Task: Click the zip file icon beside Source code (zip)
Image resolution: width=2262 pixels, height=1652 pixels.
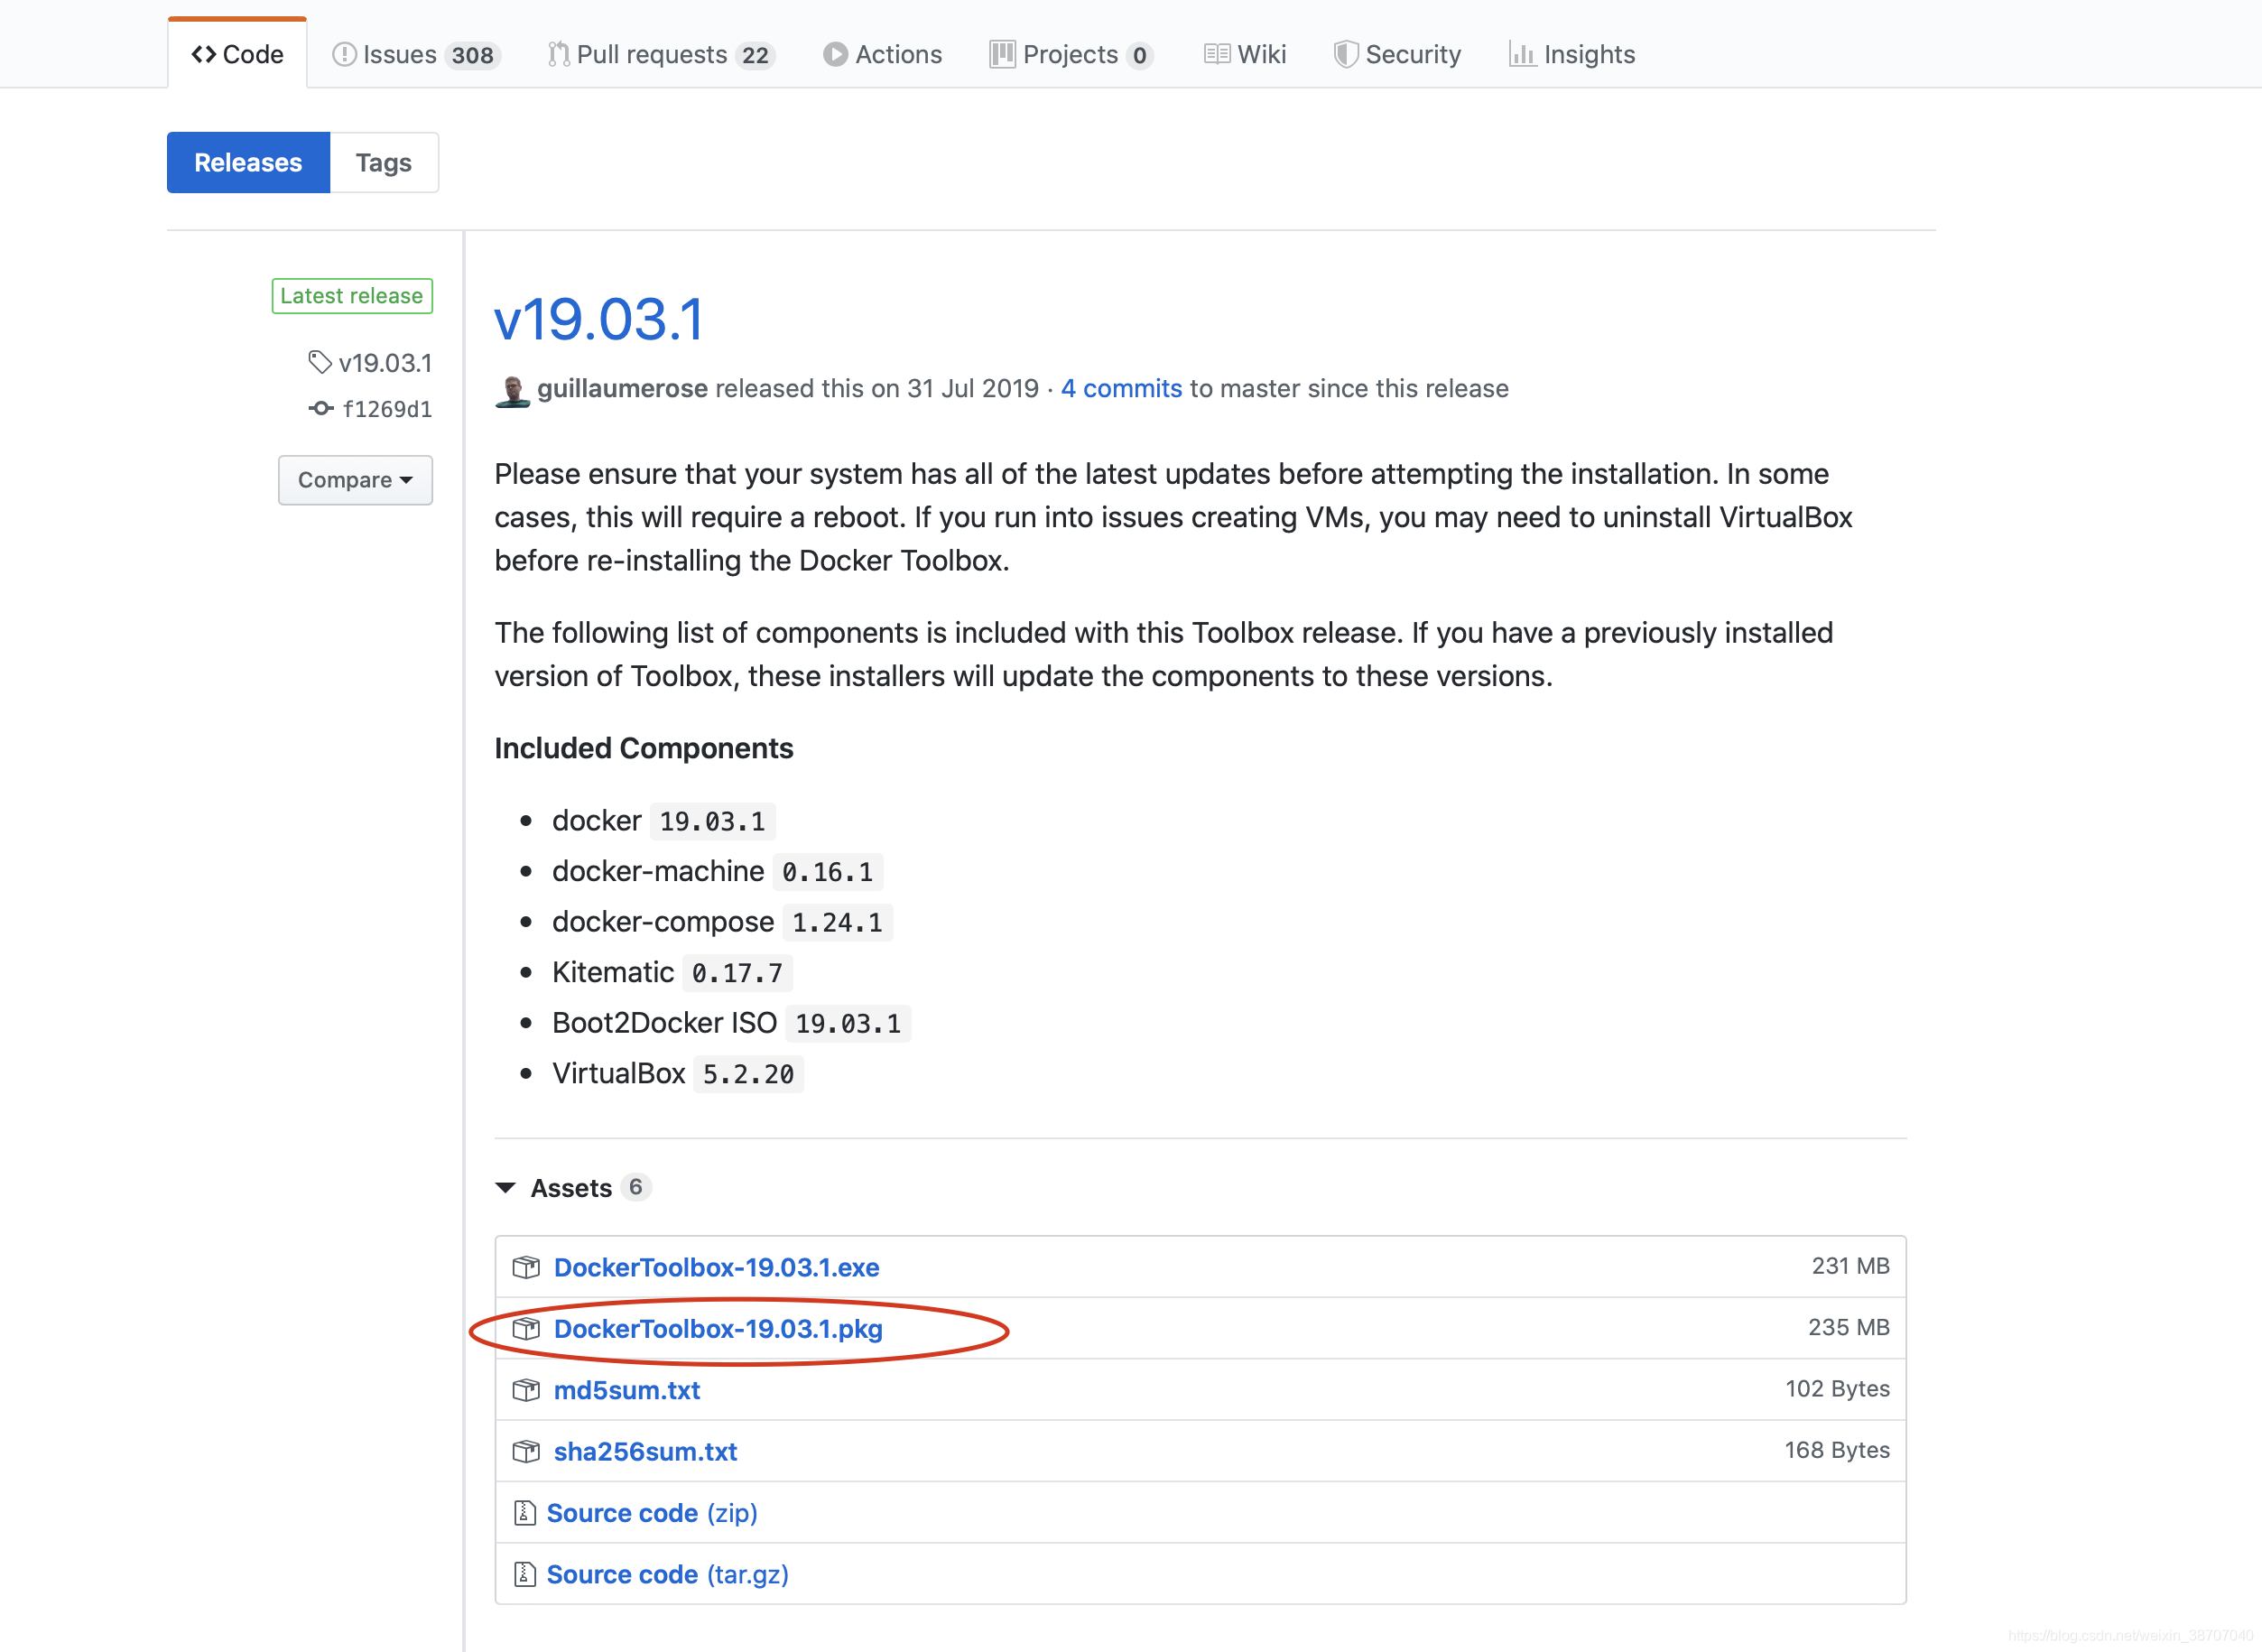Action: click(524, 1513)
